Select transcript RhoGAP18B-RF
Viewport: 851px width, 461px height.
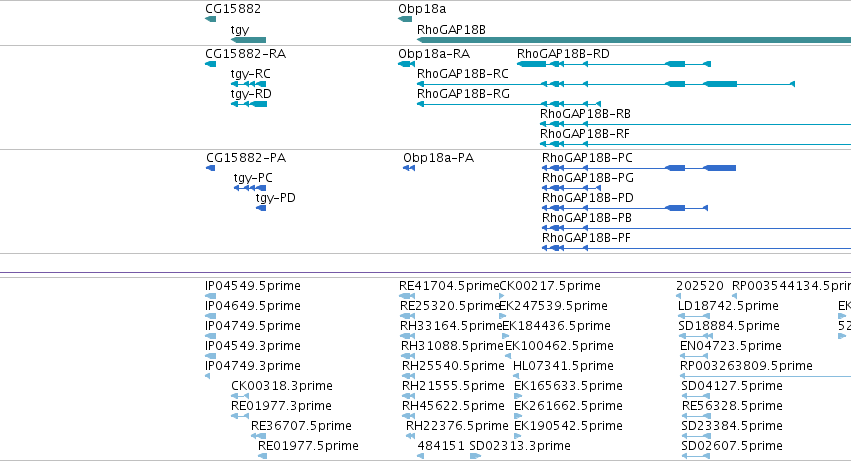click(x=585, y=134)
